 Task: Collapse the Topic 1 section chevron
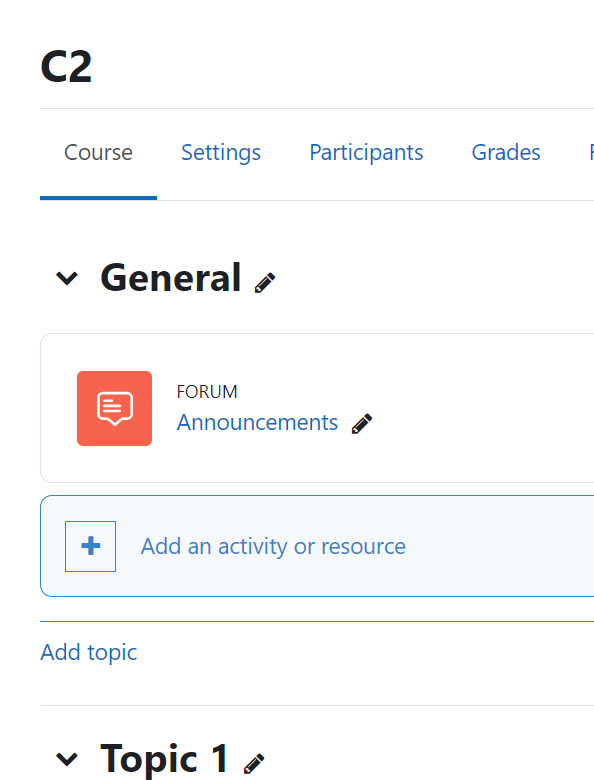pyautogui.click(x=67, y=759)
